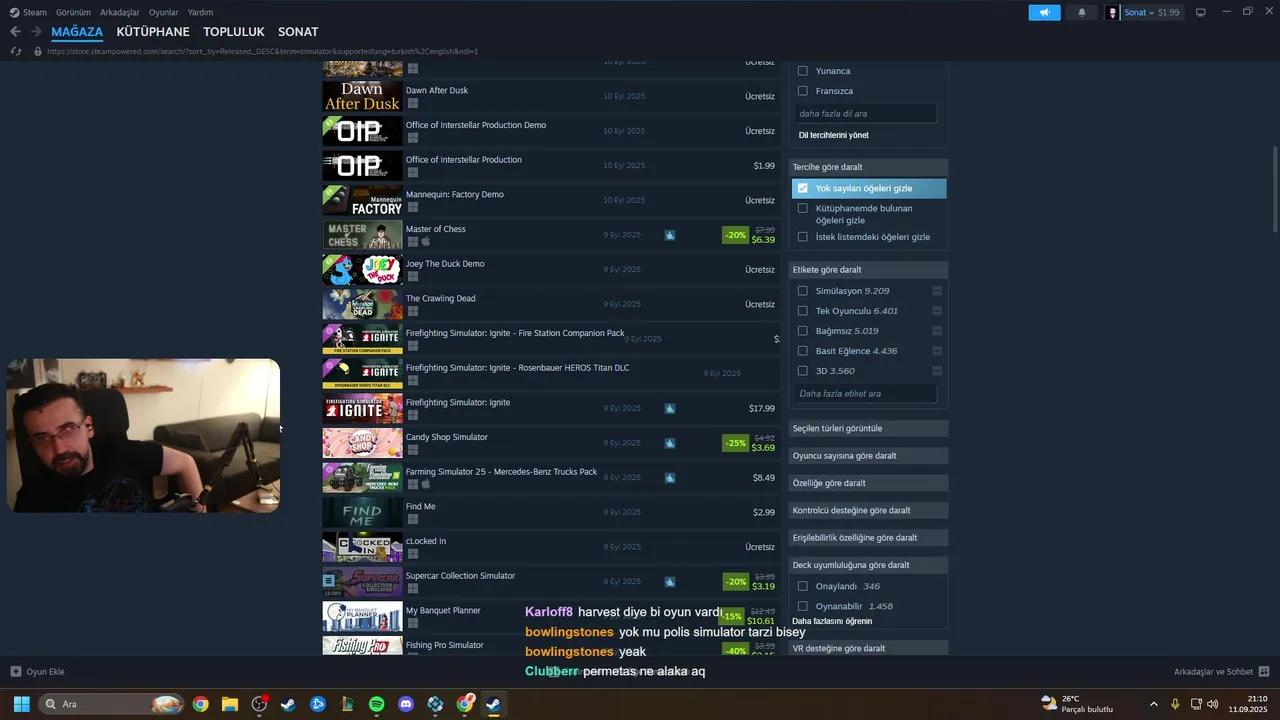
Task: Expand VR desteğine göre daralt section
Action: pyautogui.click(x=868, y=648)
